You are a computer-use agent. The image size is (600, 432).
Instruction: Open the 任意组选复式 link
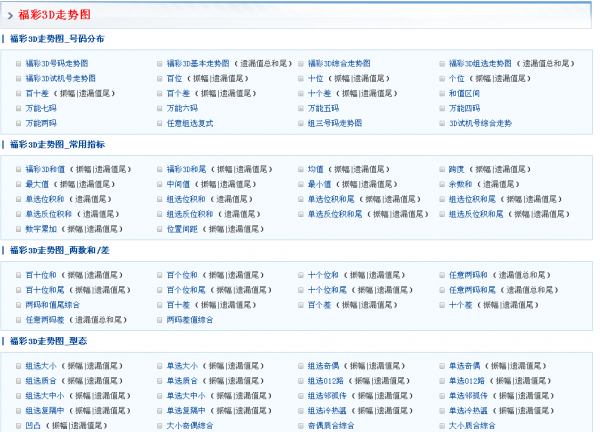pos(190,123)
